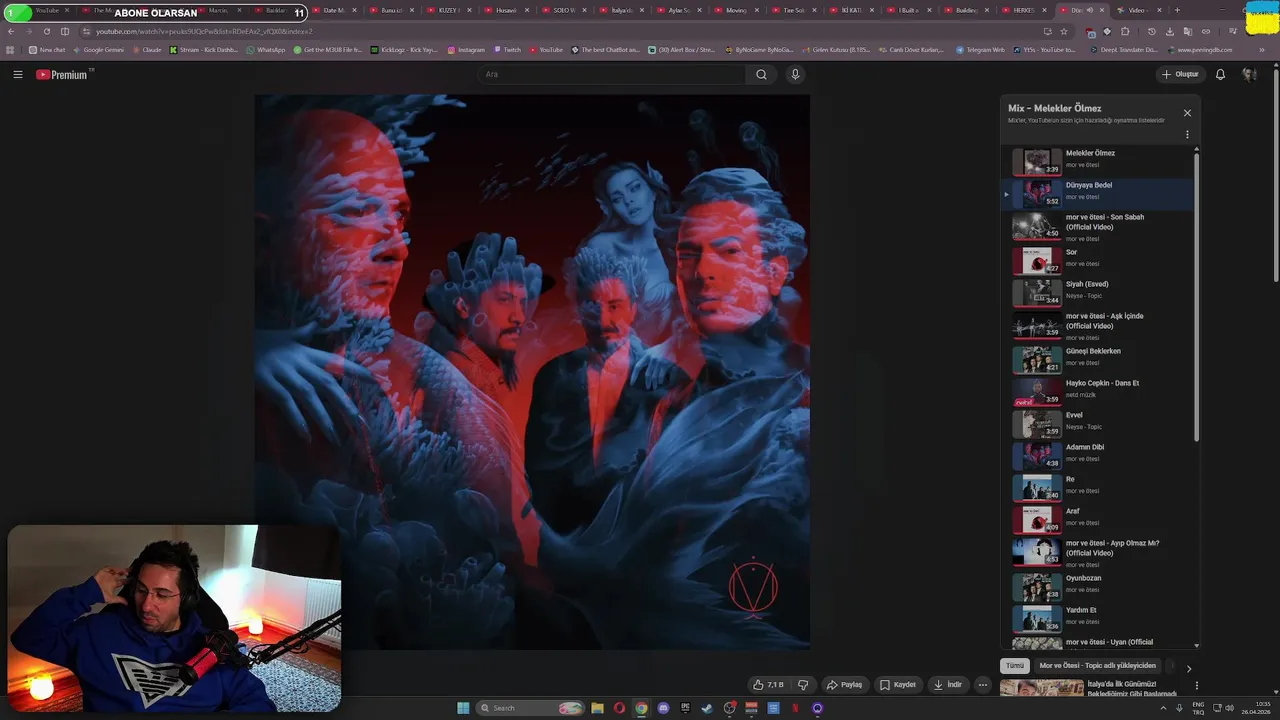Open Windows Start button
Screen dimensions: 1280x720
pyautogui.click(x=463, y=708)
